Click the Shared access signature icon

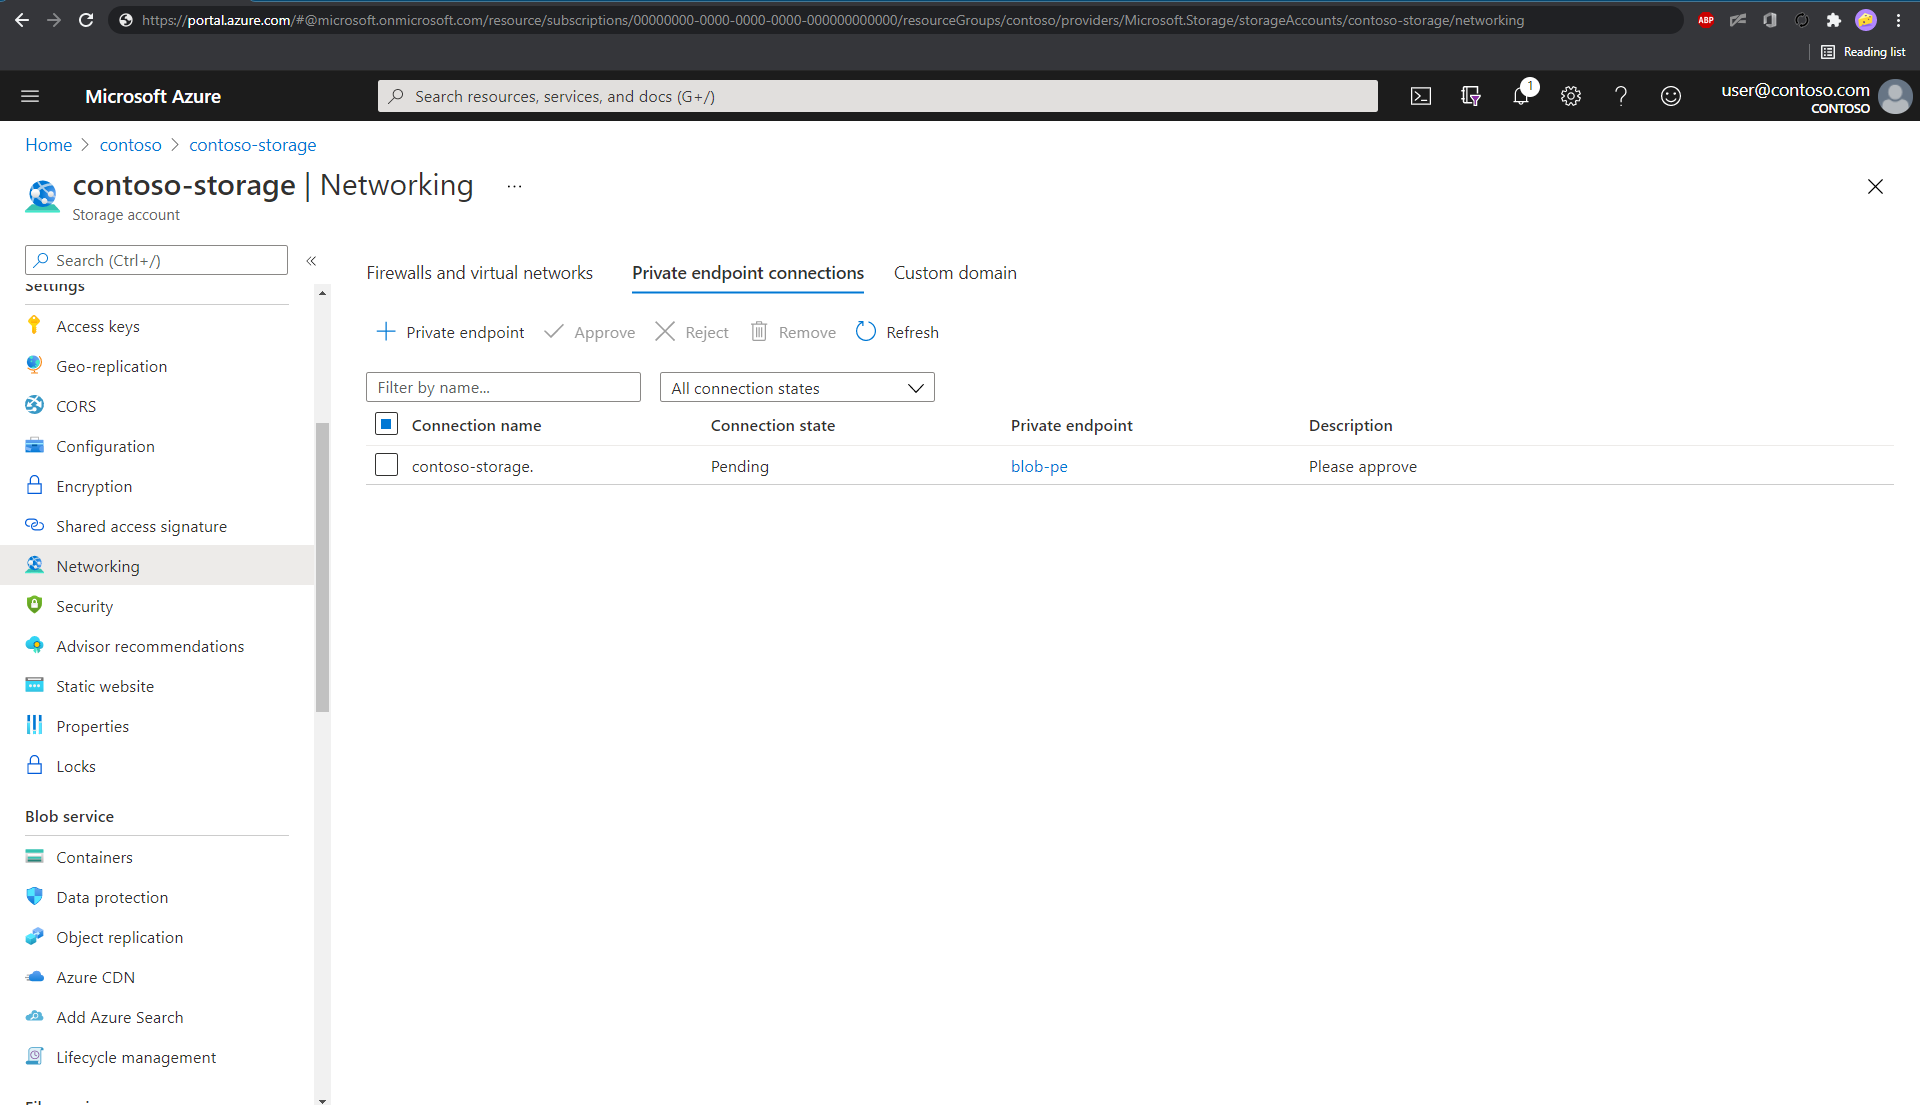36,525
